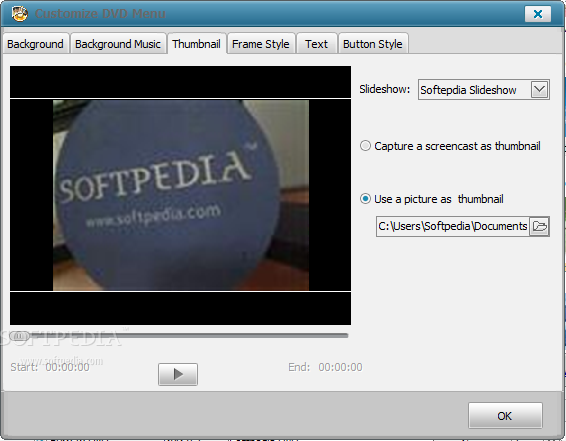Select Capture a screencast as thumbnail

pyautogui.click(x=450, y=146)
